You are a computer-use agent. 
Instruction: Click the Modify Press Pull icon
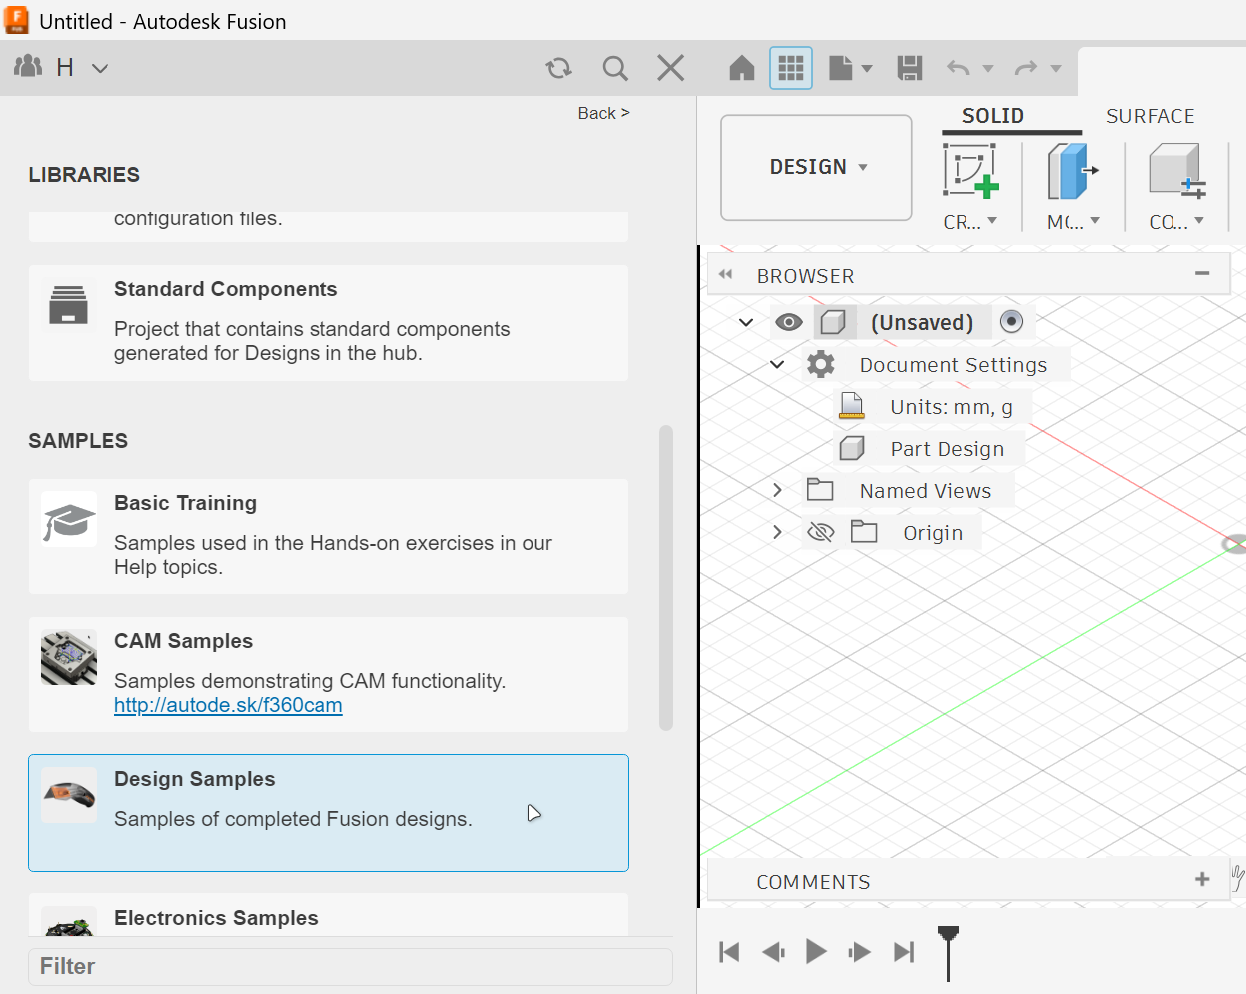pos(1073,171)
